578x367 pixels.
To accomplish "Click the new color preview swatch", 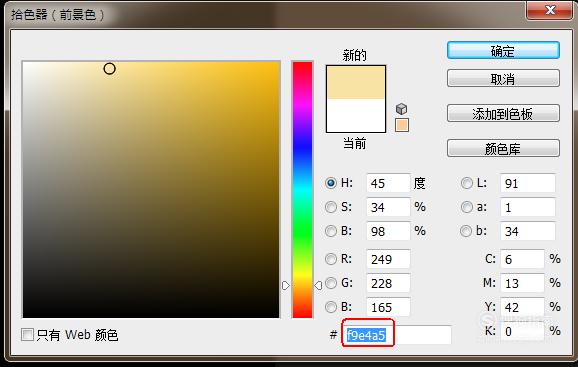I will point(356,82).
